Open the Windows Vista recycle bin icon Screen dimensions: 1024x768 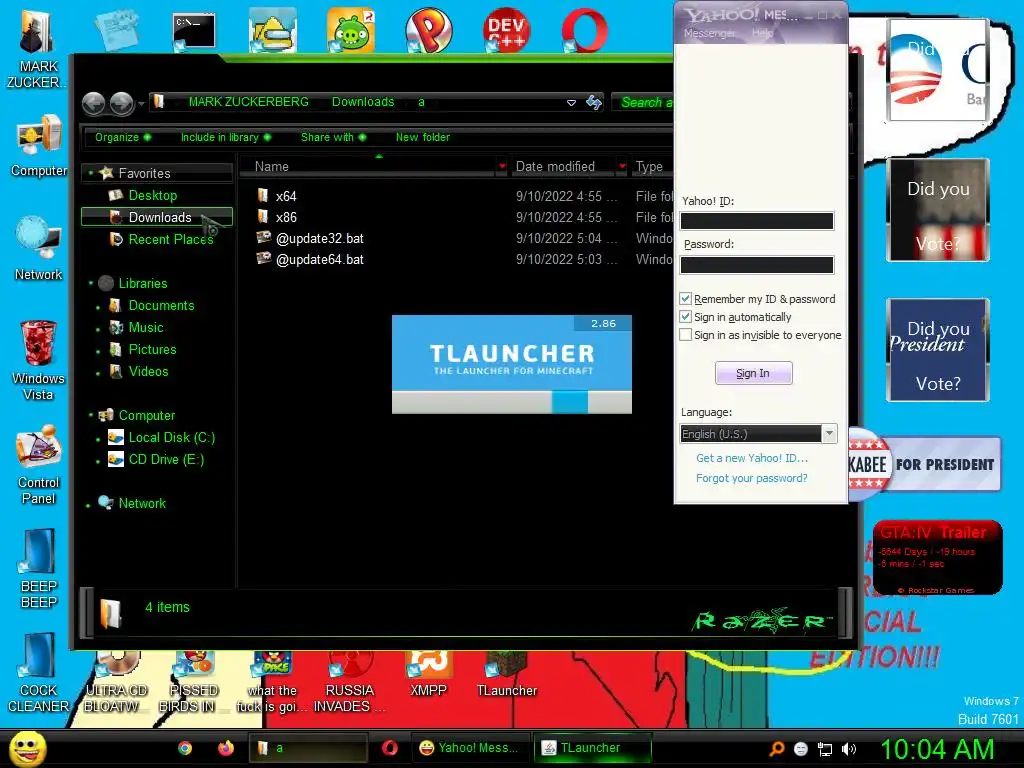(39, 360)
